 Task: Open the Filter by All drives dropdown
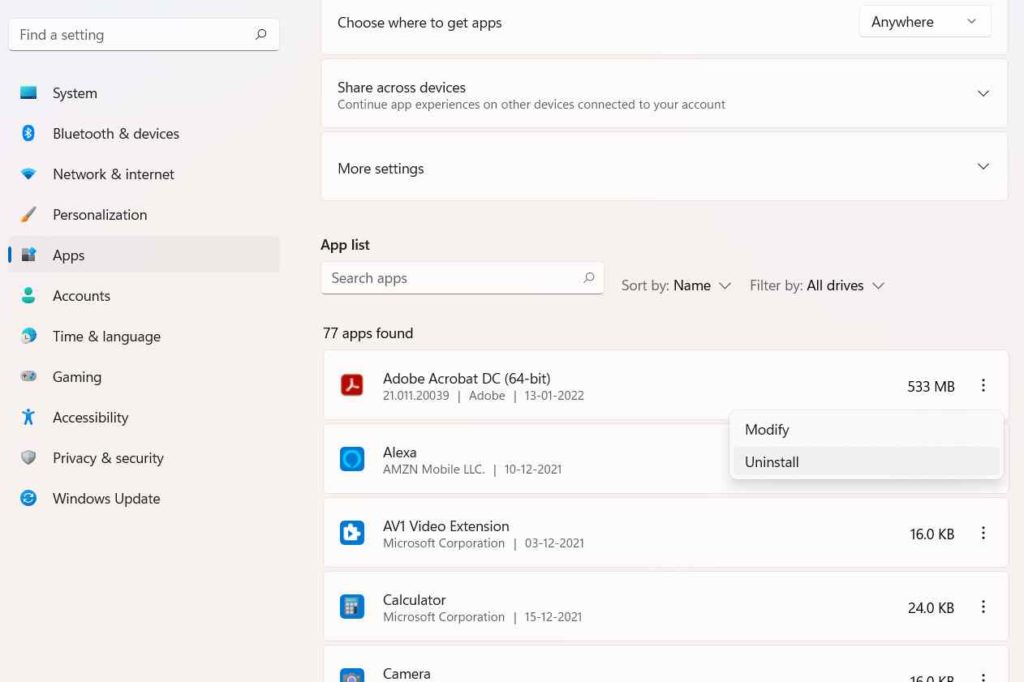pyautogui.click(x=817, y=285)
